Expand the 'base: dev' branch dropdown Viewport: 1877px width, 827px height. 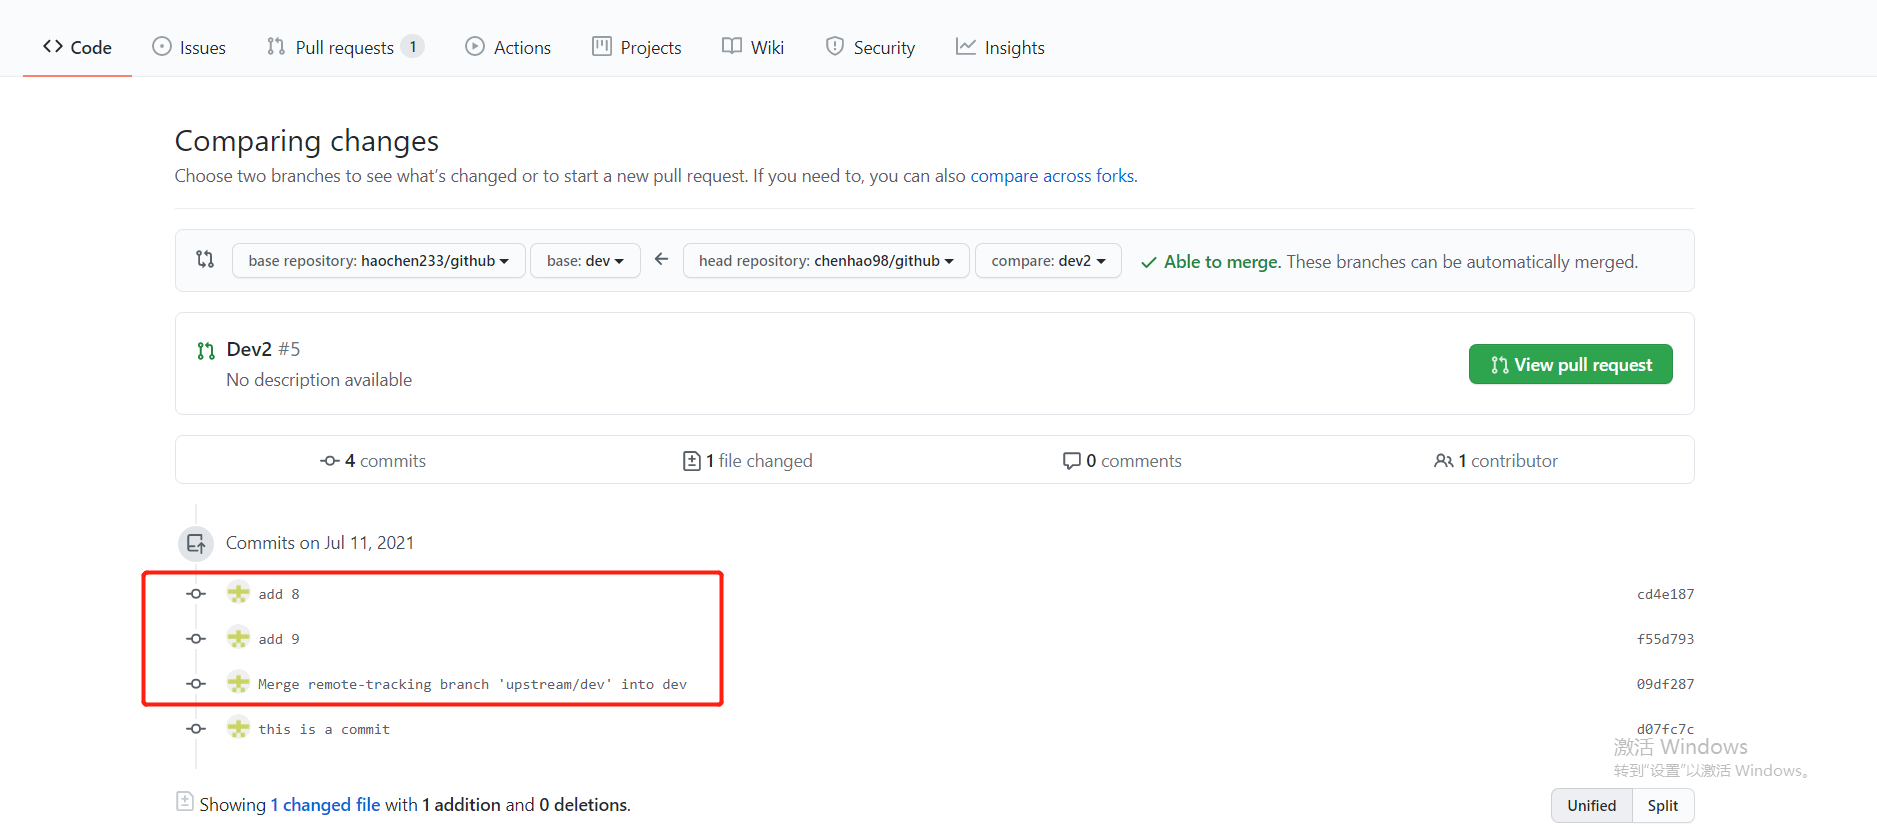point(585,261)
